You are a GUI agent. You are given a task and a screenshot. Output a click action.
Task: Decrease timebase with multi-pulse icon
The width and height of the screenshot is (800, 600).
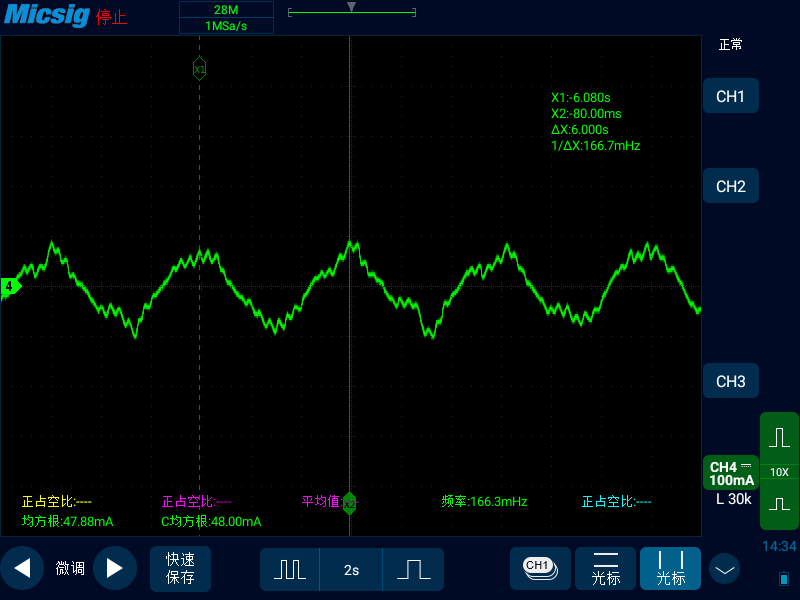point(290,569)
